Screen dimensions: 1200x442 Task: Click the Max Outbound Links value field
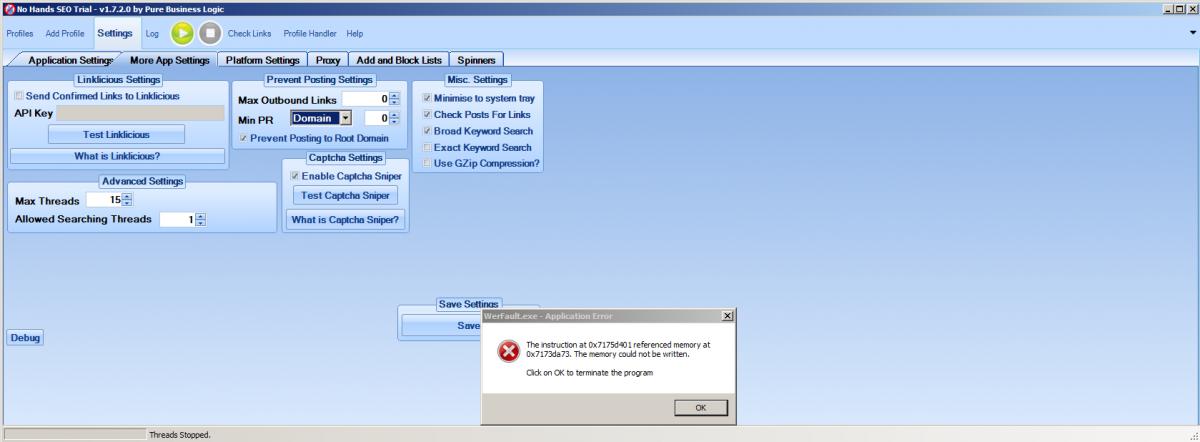(x=365, y=99)
